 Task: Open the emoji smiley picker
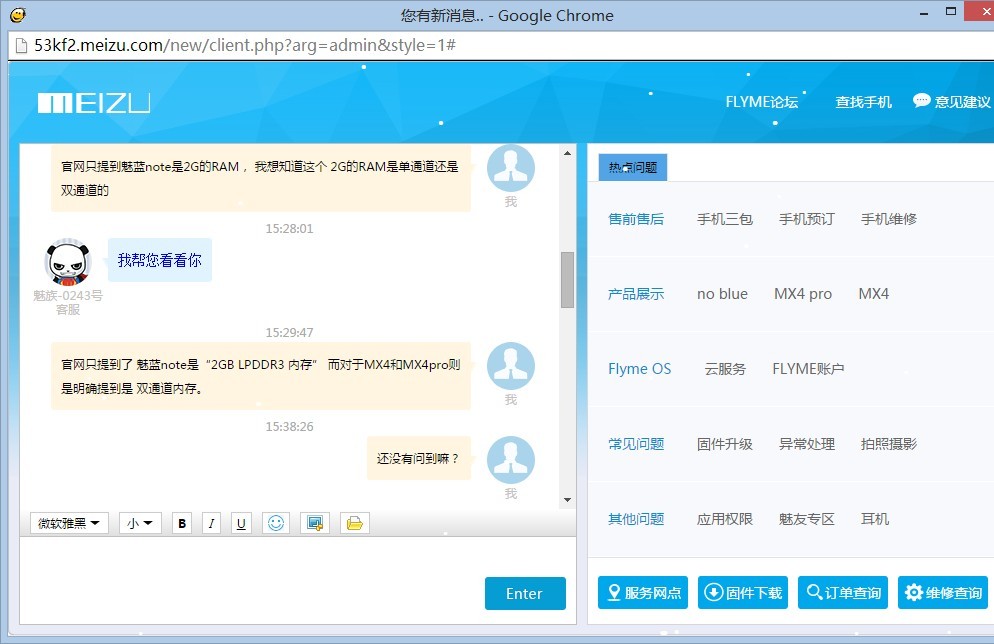tap(276, 524)
